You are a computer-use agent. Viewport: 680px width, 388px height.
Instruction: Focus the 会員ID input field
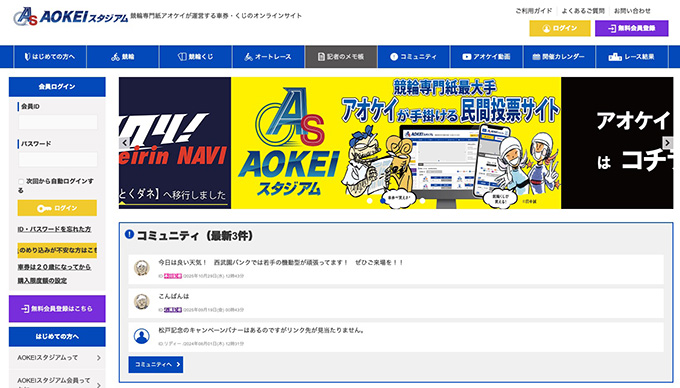tap(58, 122)
